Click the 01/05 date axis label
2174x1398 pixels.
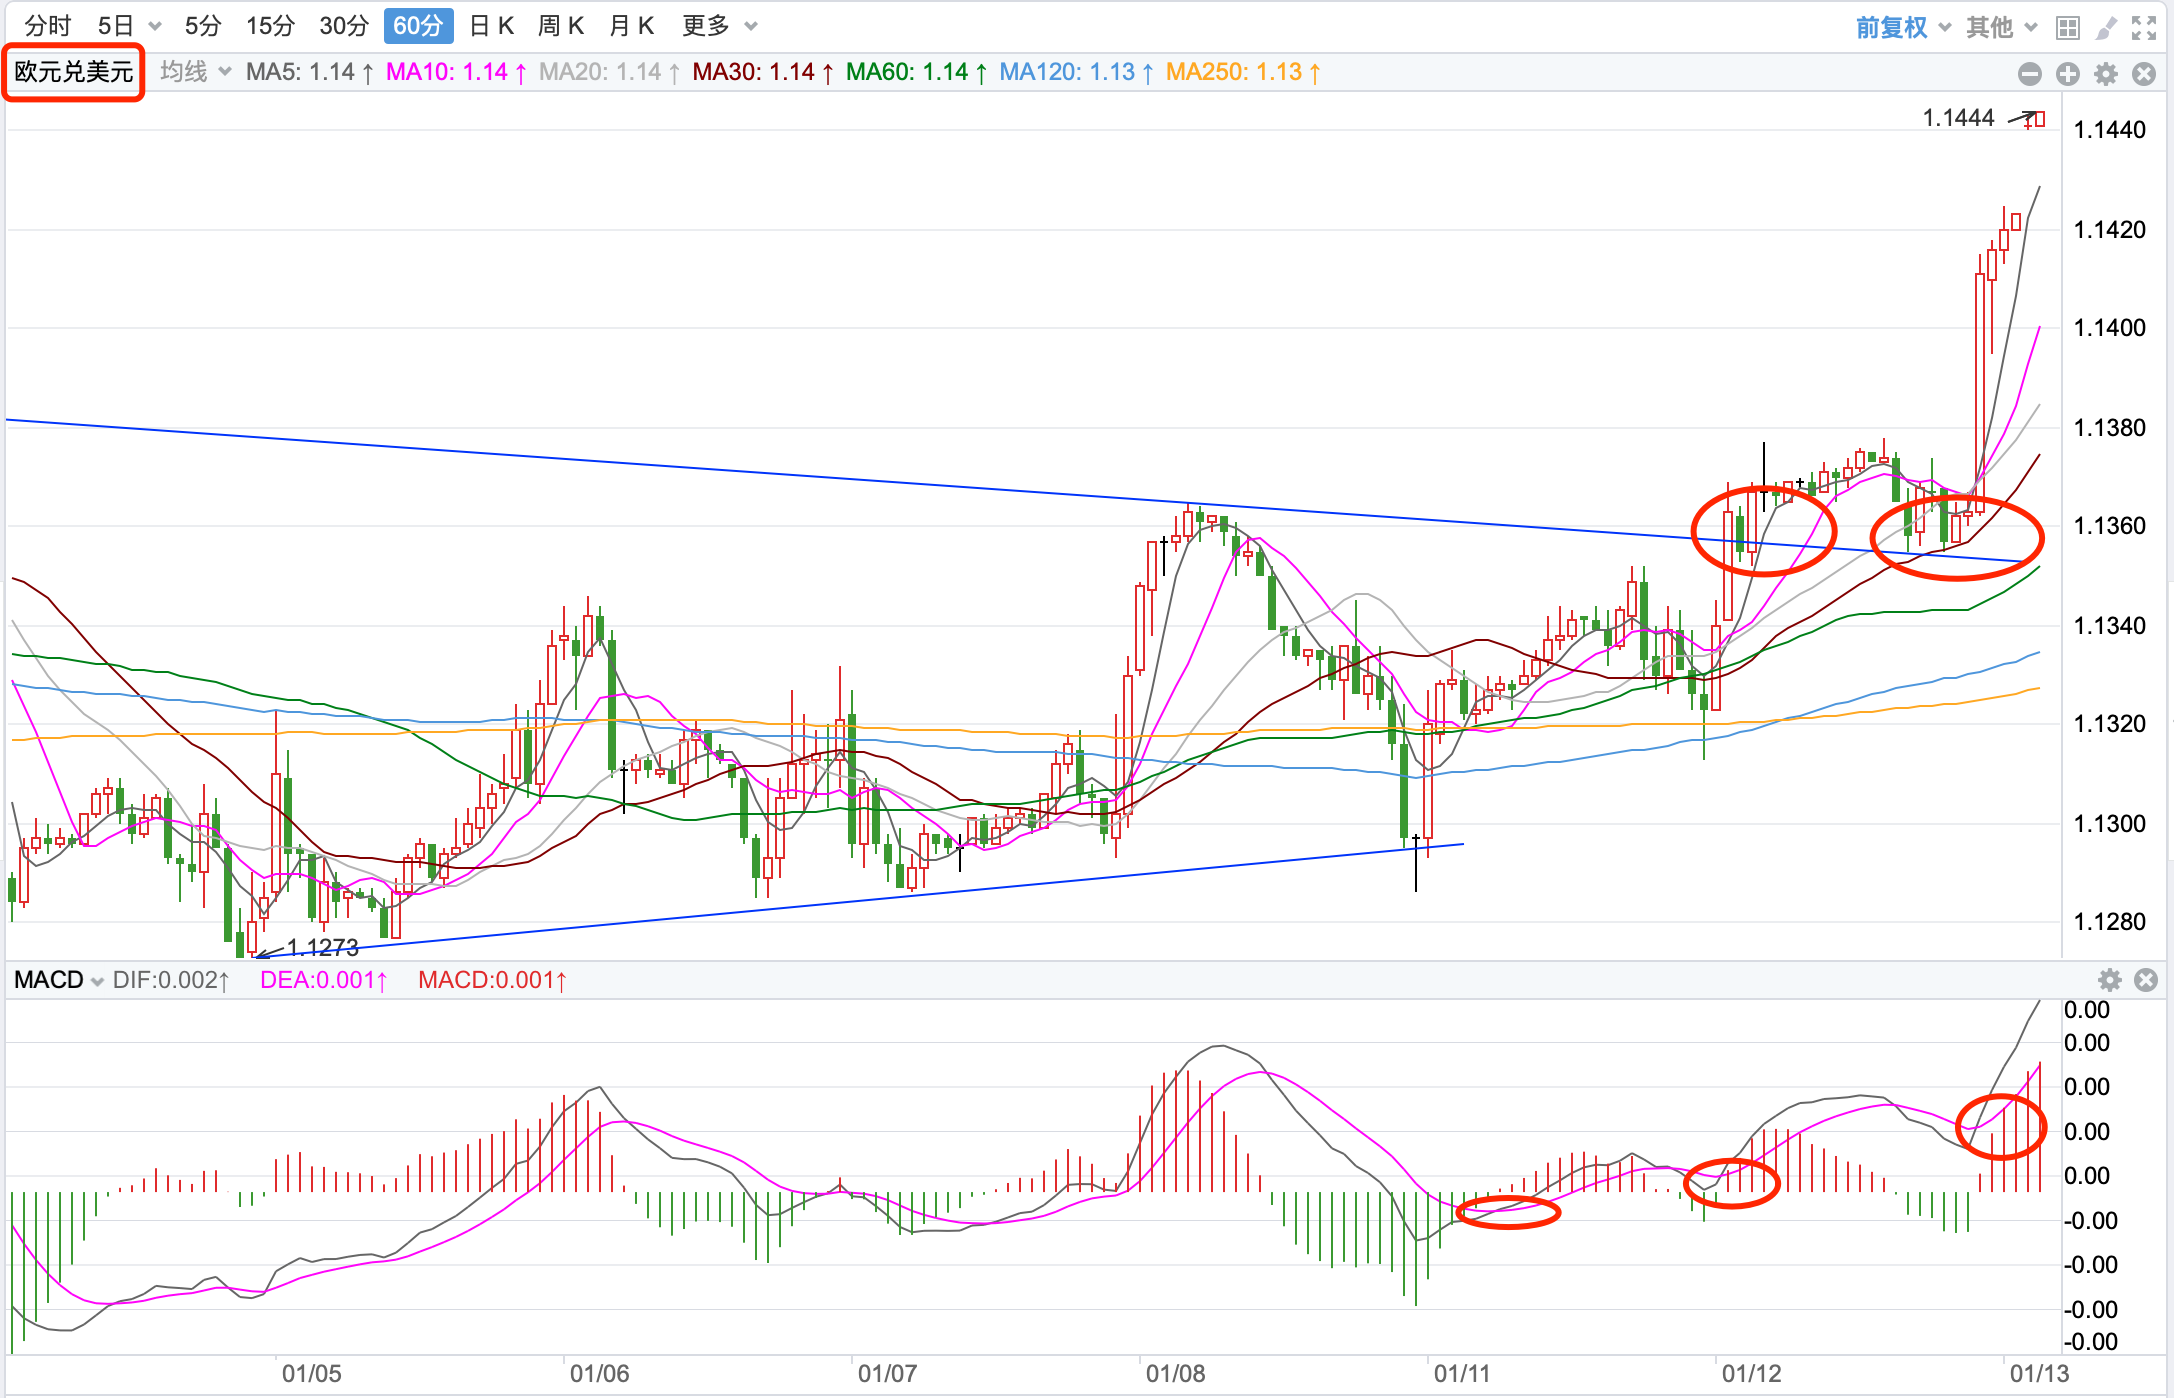point(311,1373)
